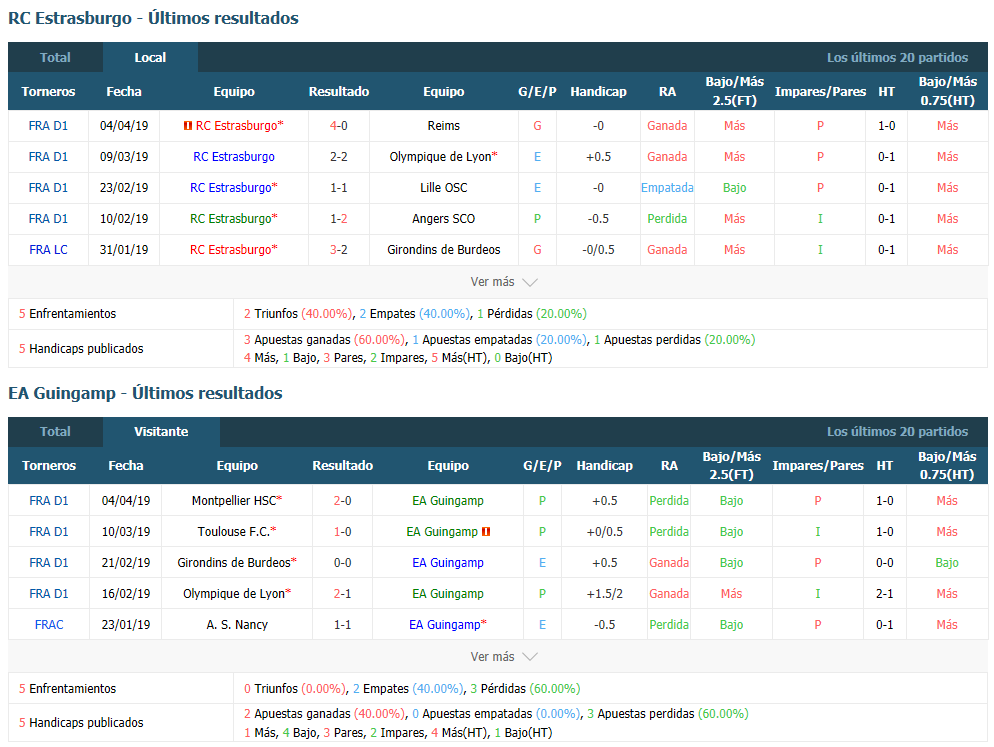Click the Lille OSC team name
Image resolution: width=994 pixels, height=747 pixels.
point(444,188)
